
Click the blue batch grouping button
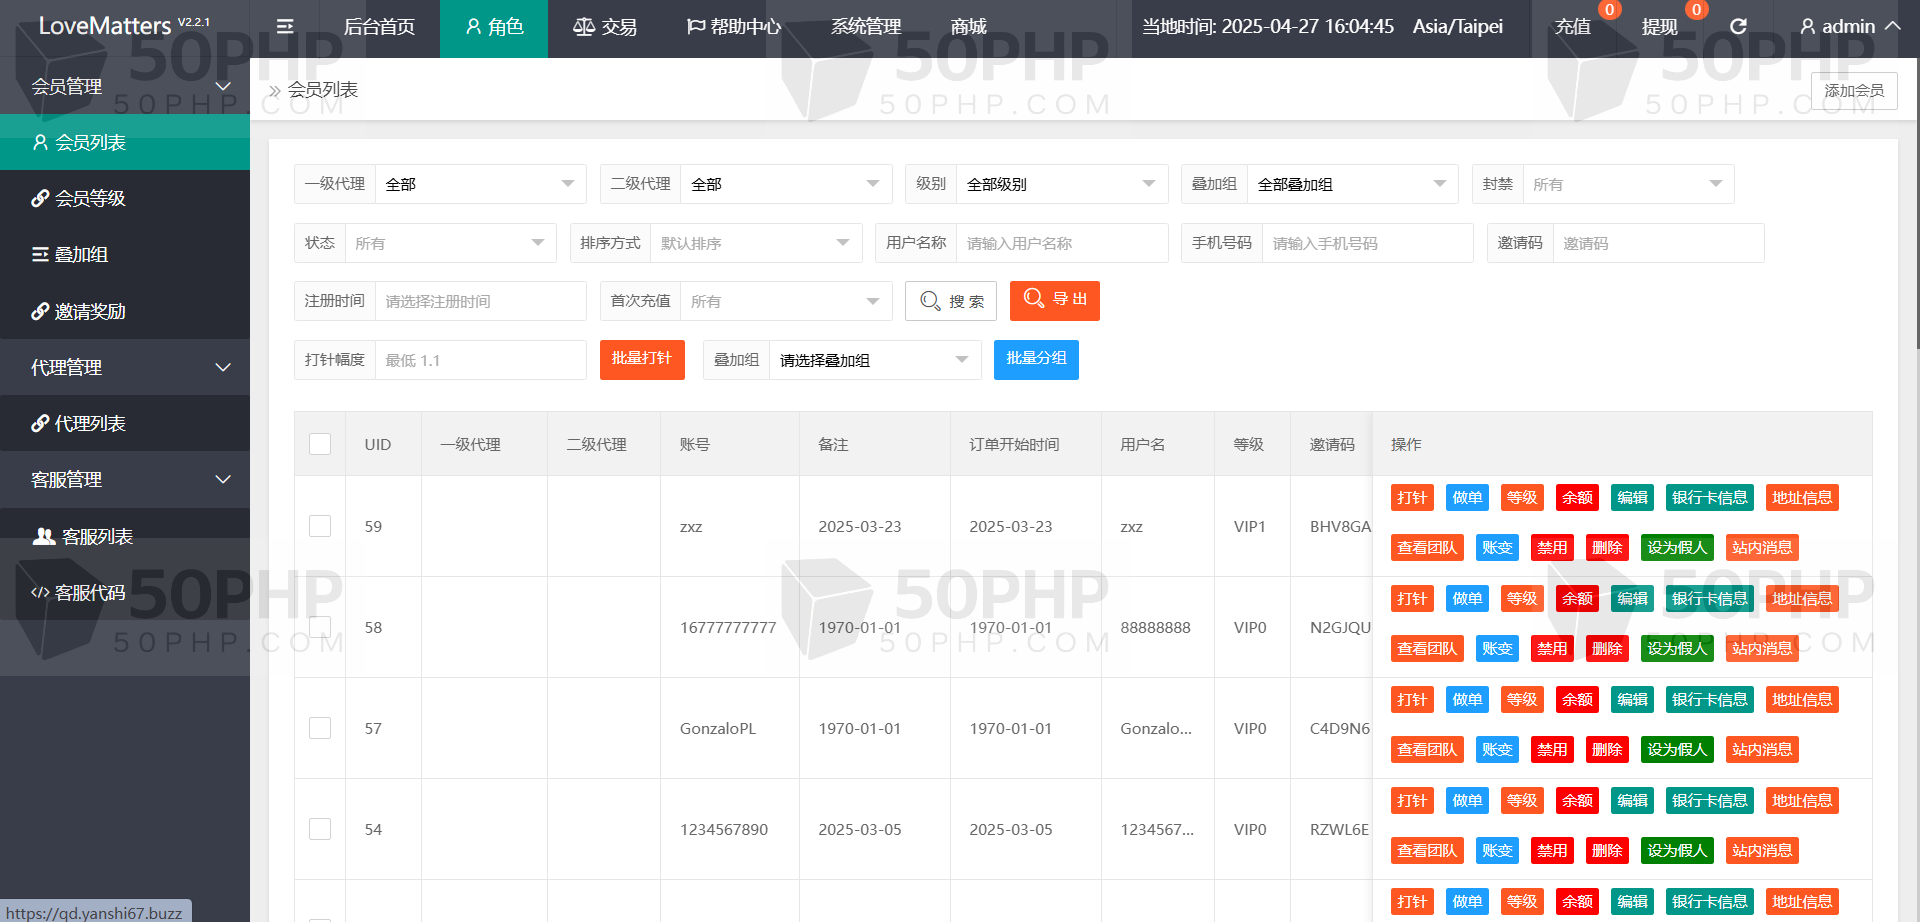(1035, 359)
